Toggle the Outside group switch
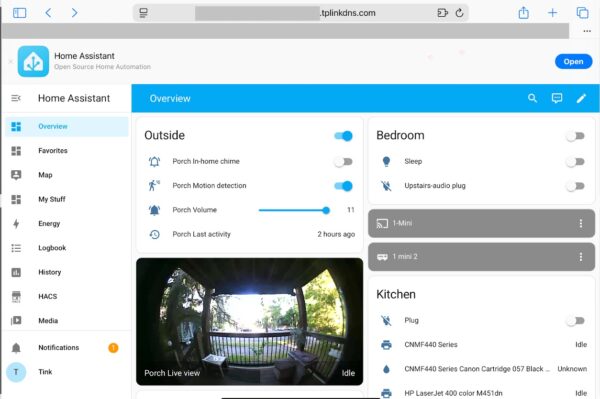600x399 pixels. [343, 136]
